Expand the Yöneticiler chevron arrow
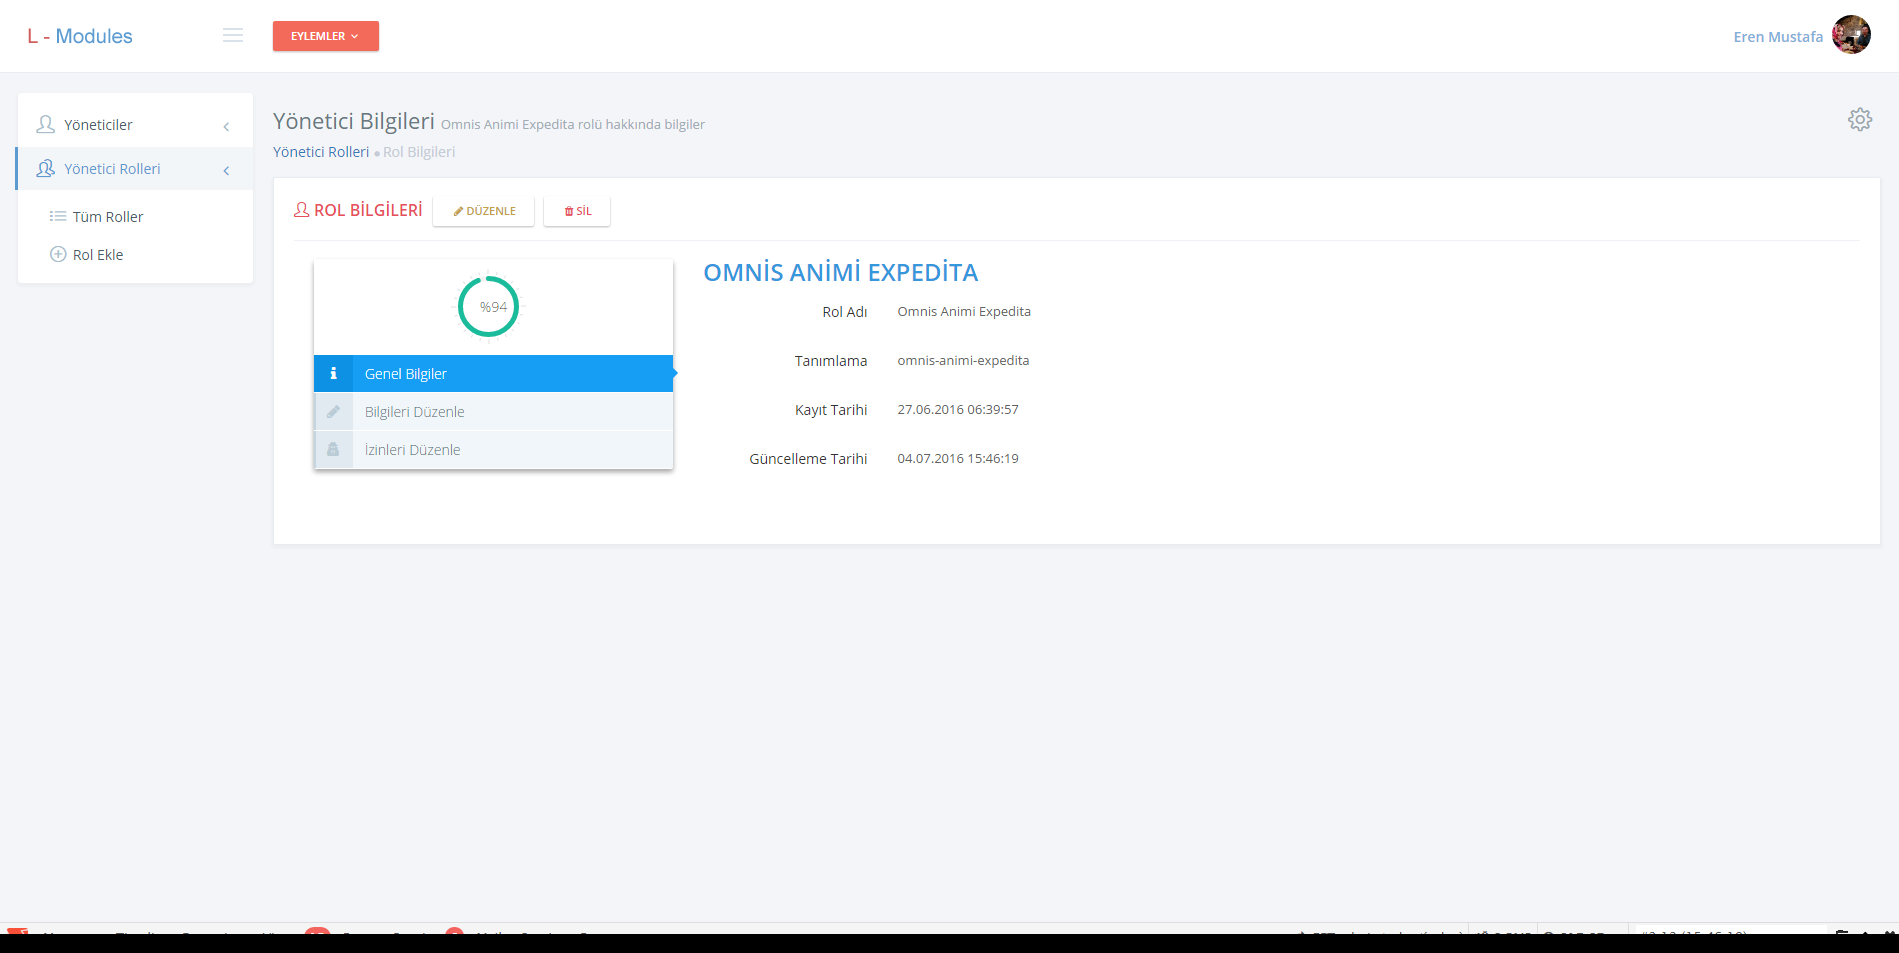This screenshot has height=953, width=1899. (227, 126)
